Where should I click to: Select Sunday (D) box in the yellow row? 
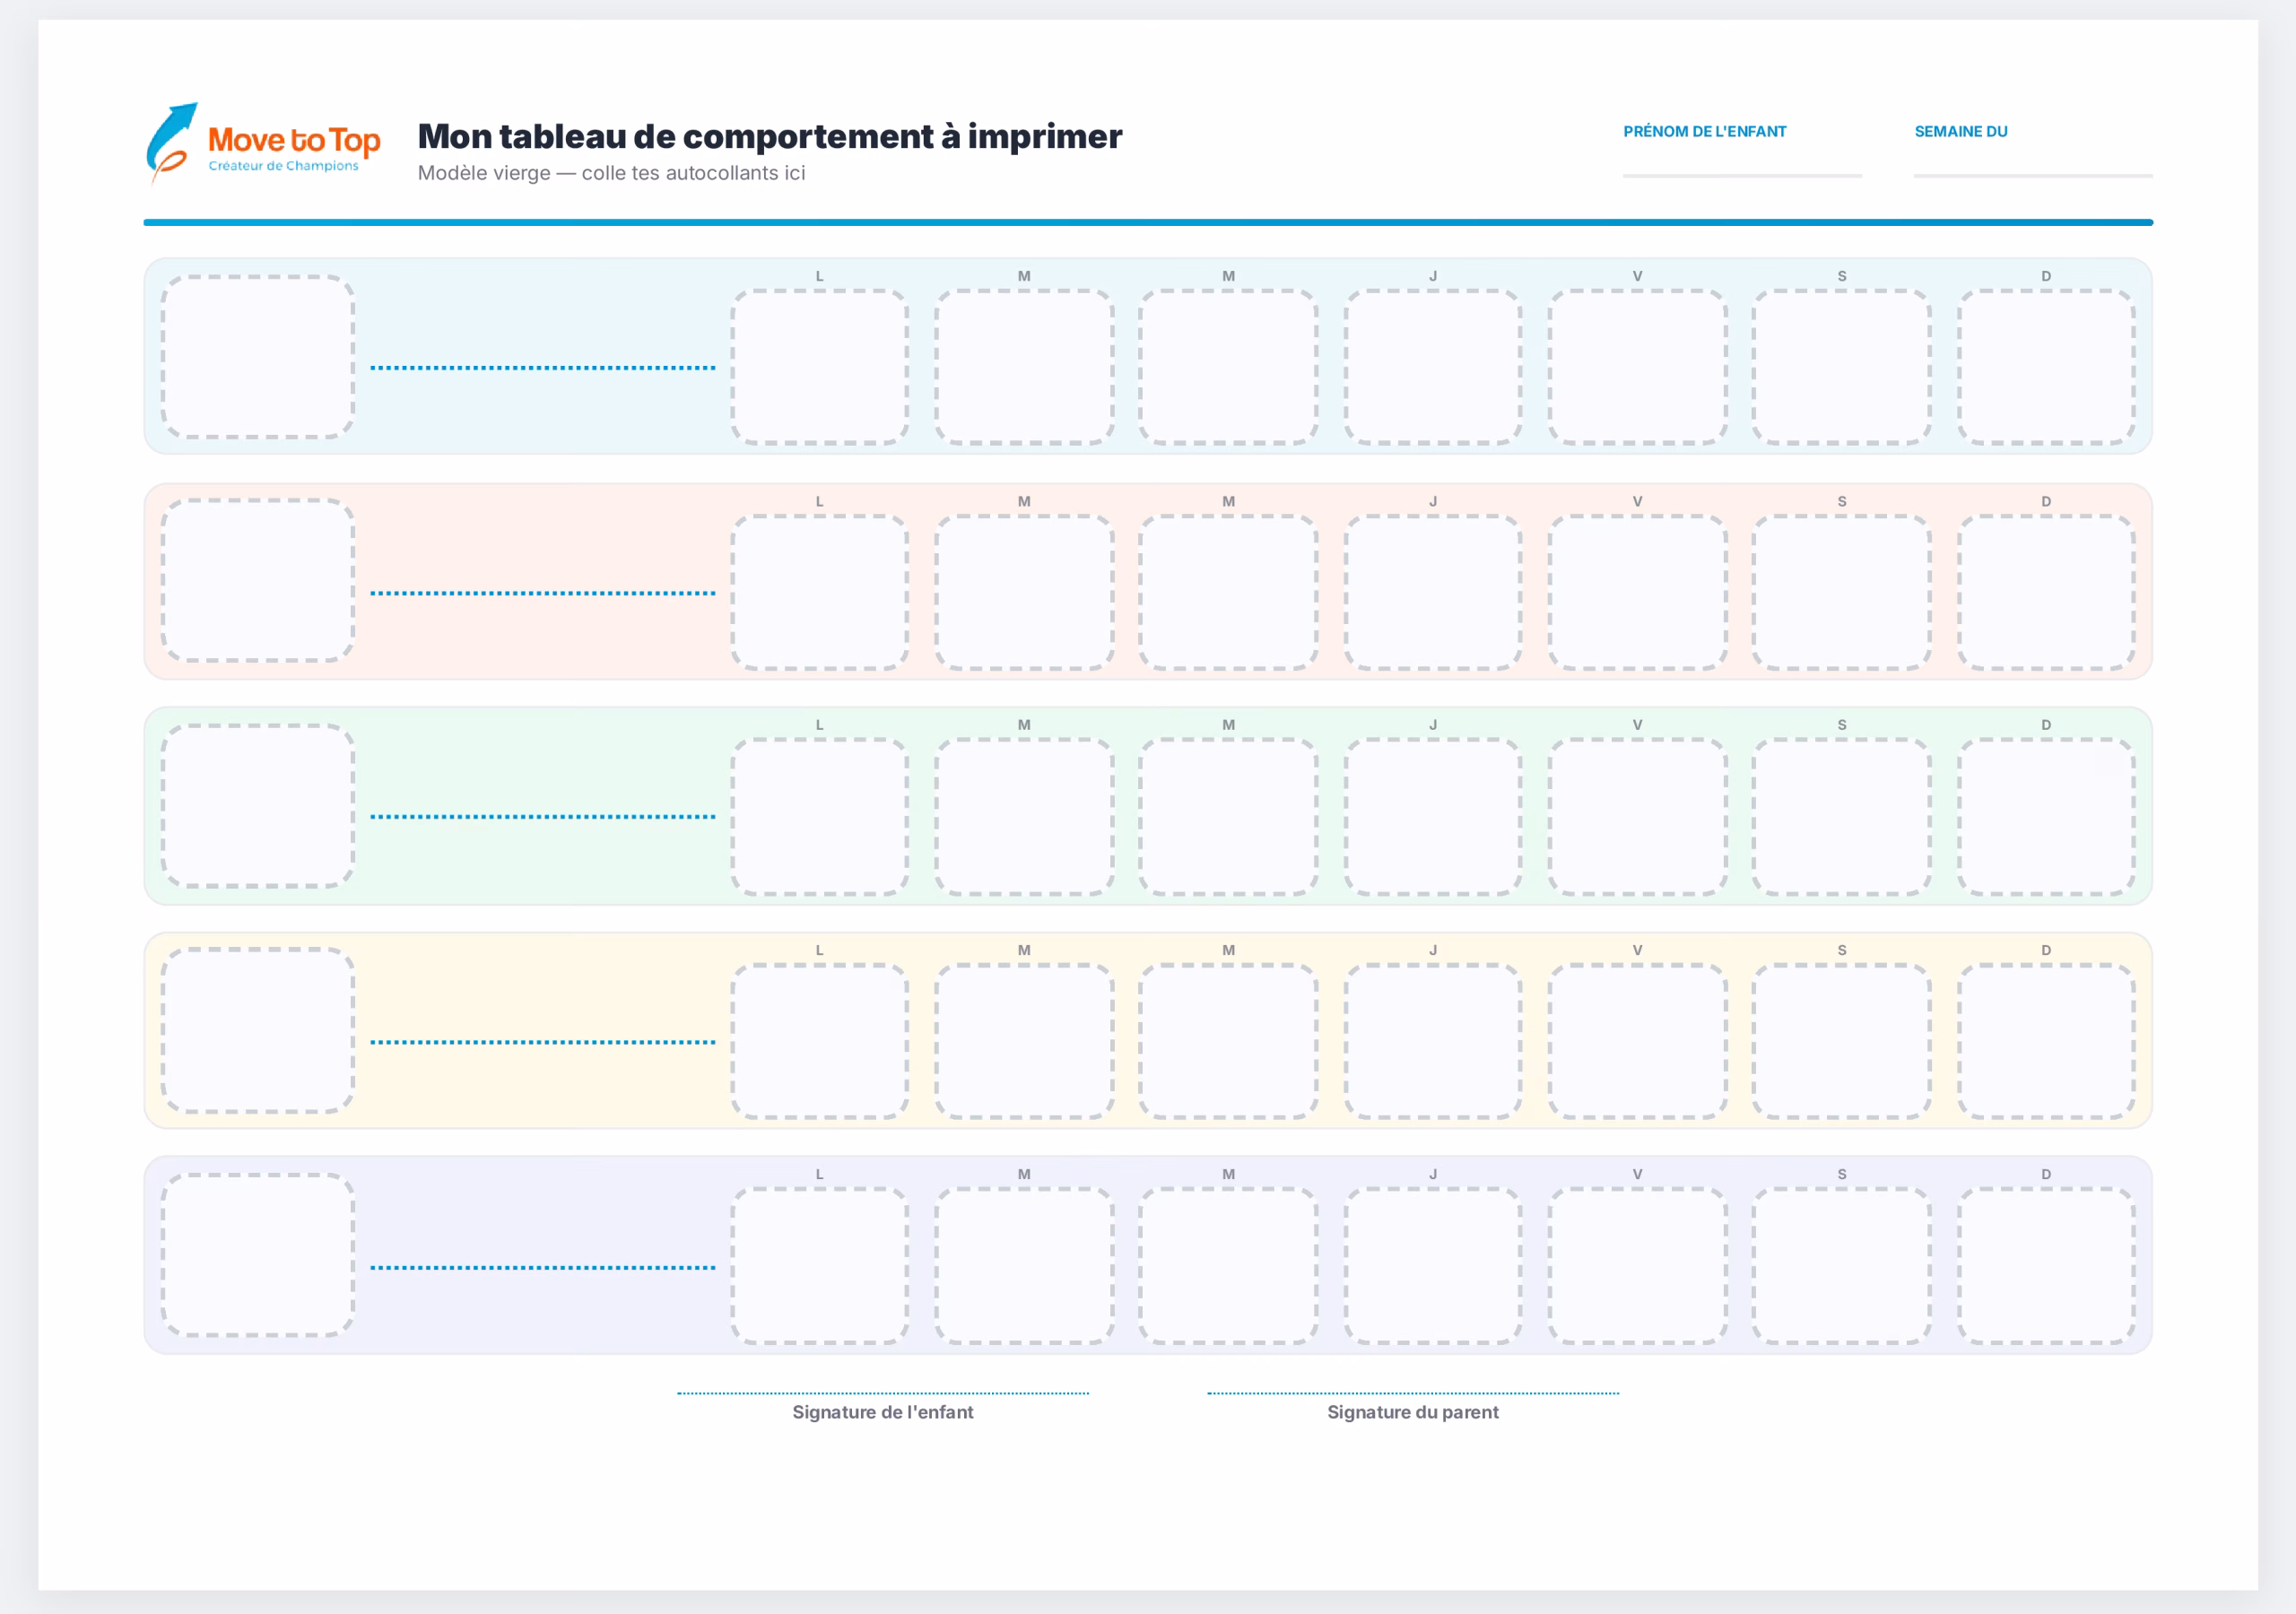(x=2046, y=1041)
